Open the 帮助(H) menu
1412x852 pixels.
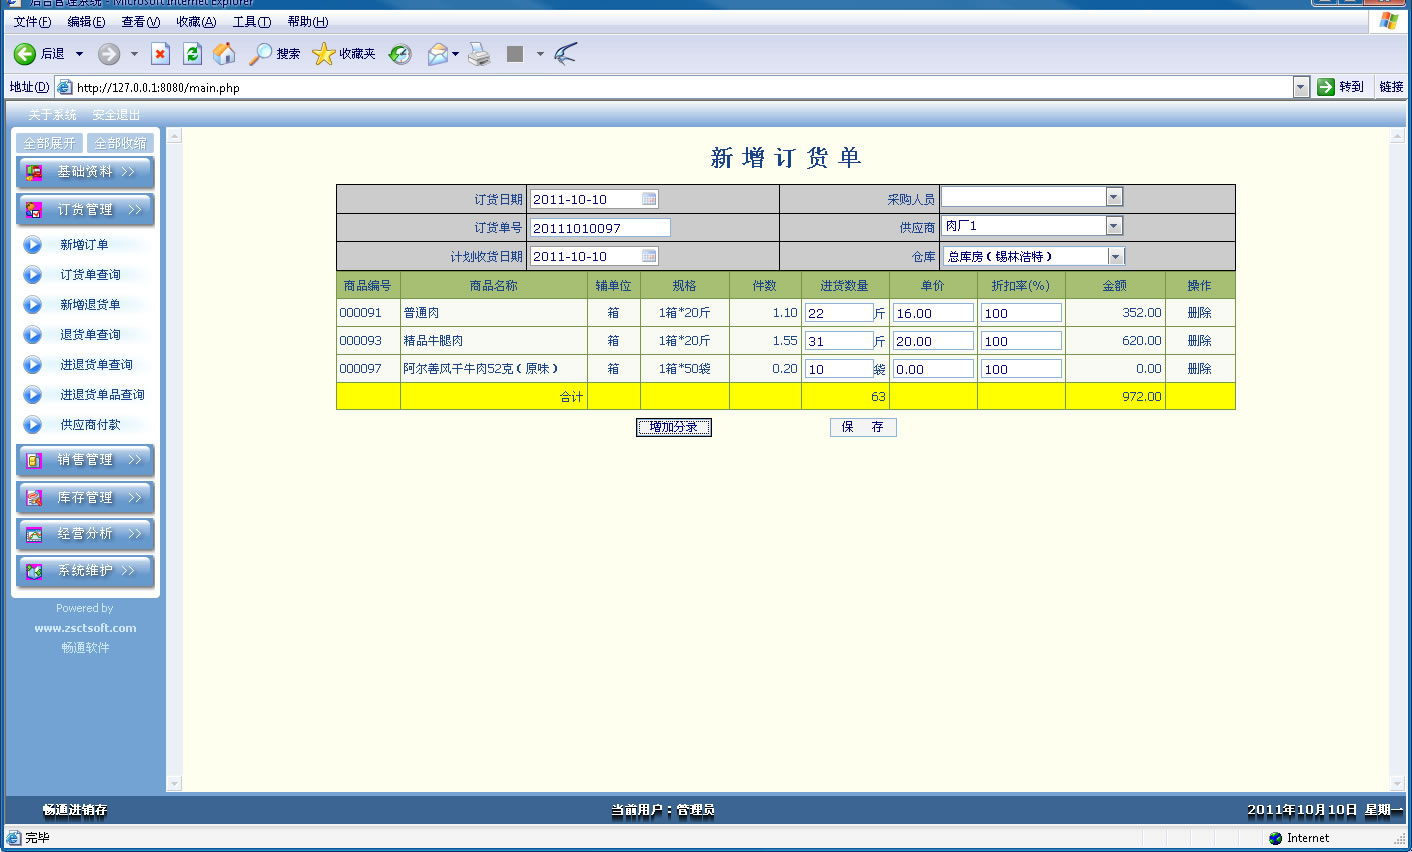[307, 22]
